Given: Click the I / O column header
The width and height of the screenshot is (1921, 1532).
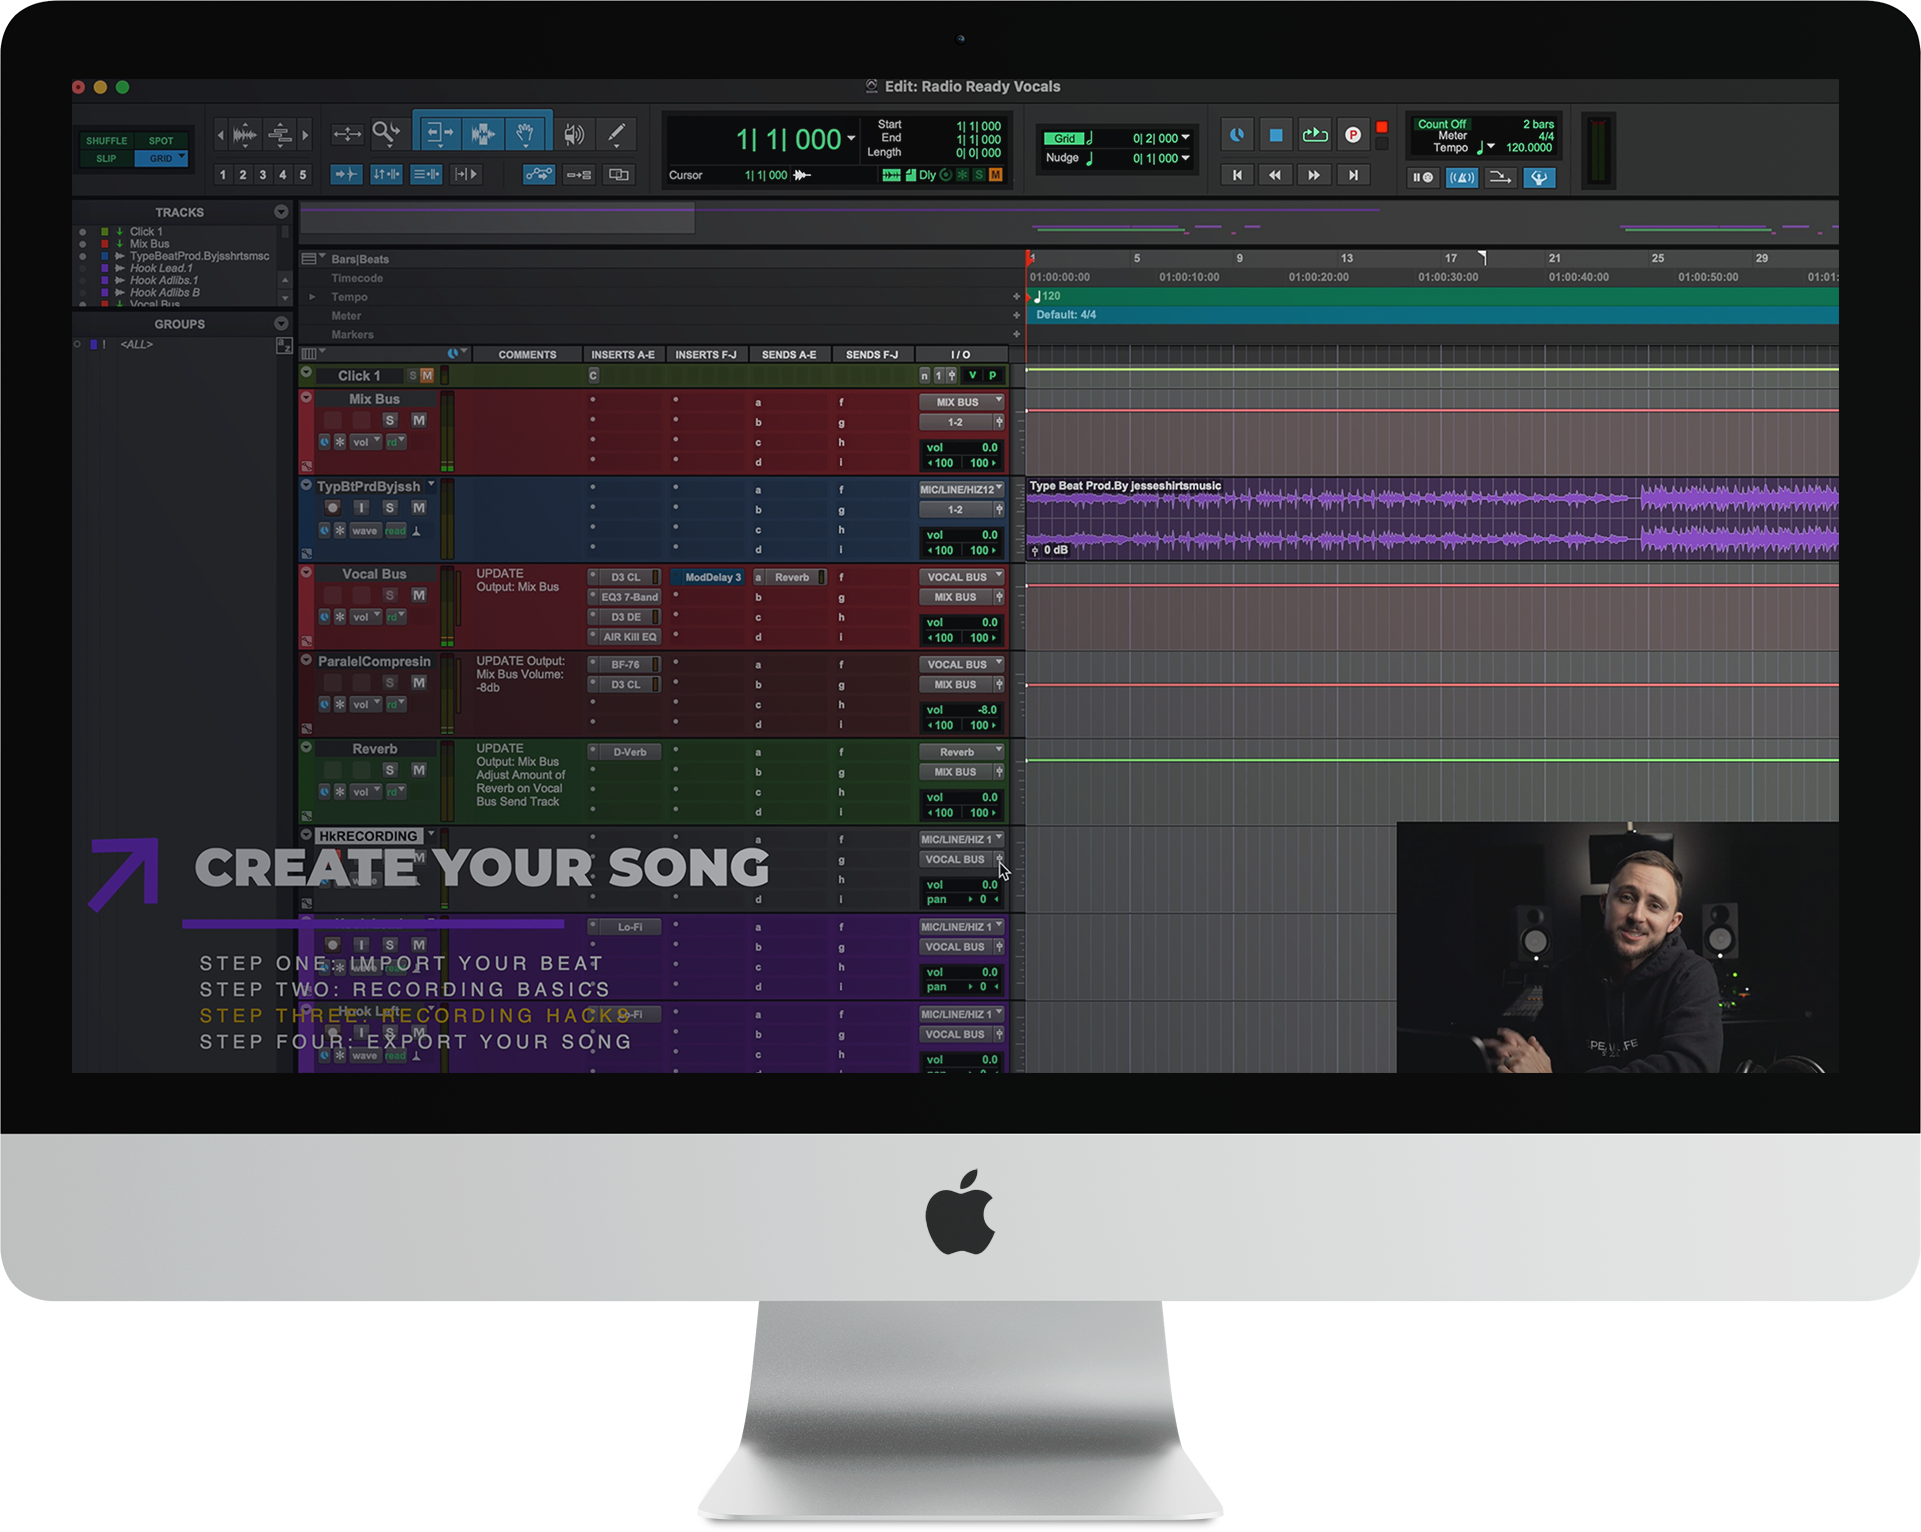Looking at the screenshot, I should (x=960, y=355).
